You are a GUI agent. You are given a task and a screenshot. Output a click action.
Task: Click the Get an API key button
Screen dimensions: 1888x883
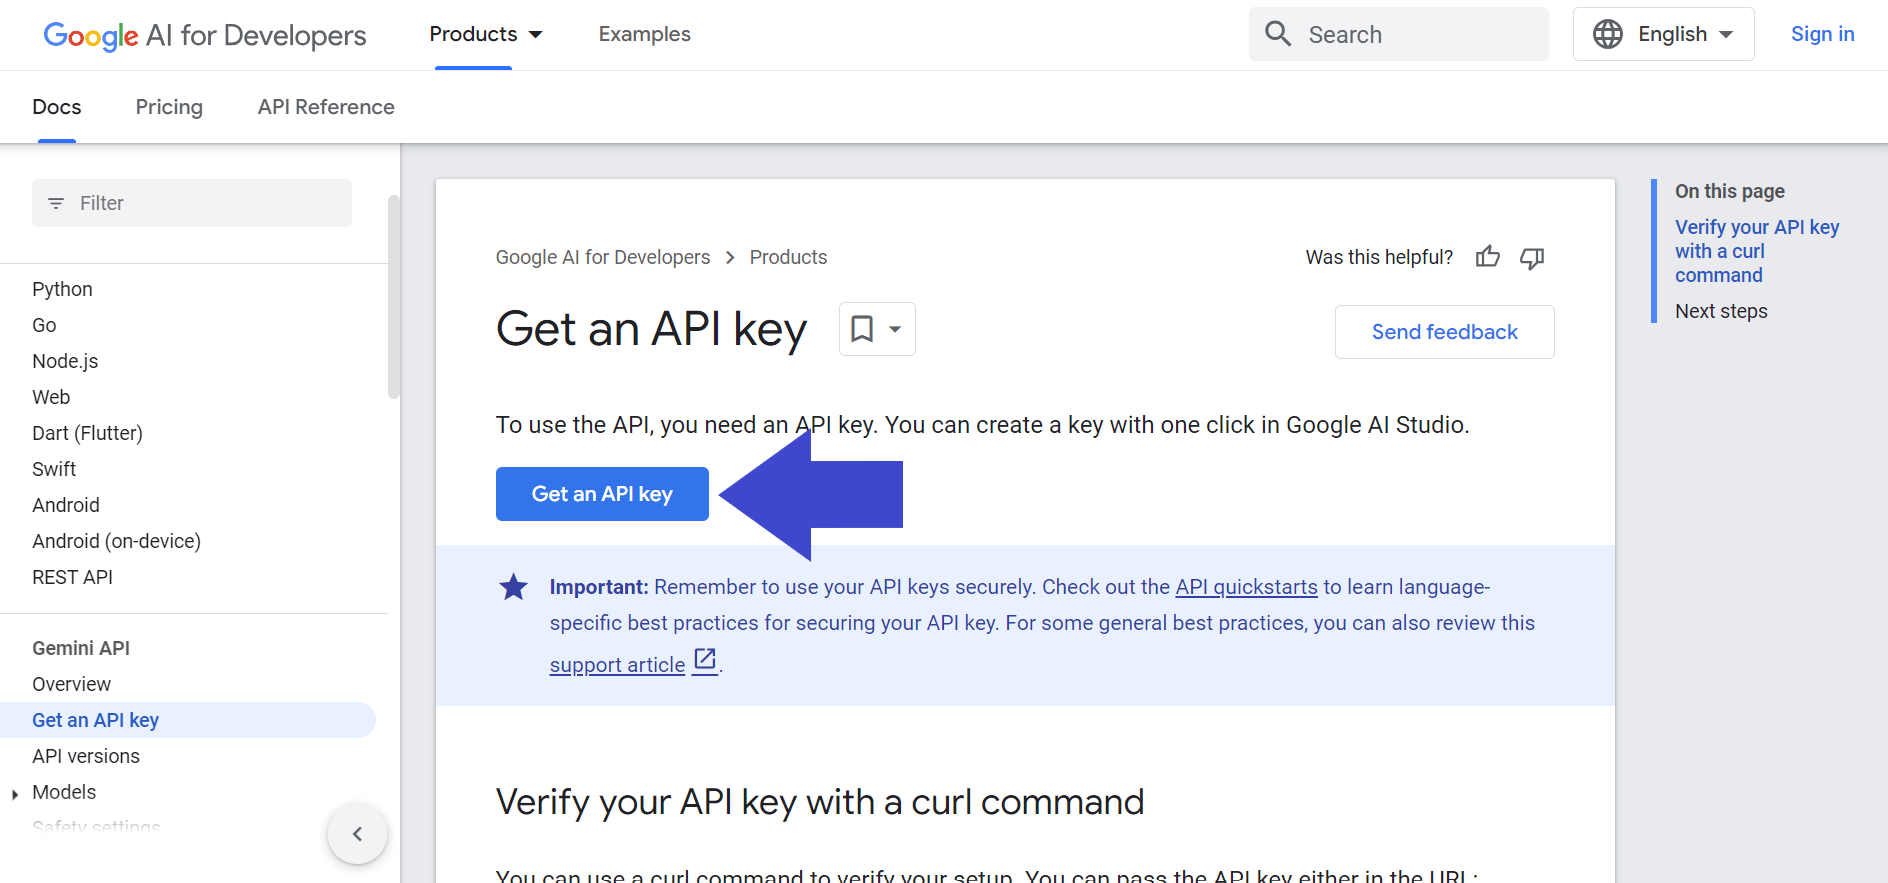tap(601, 493)
